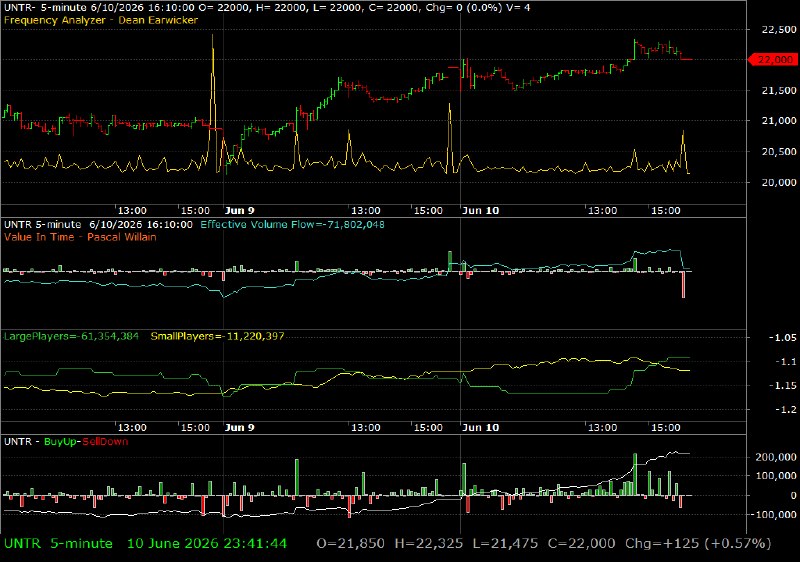Click "C= 22000" in the top chart header
The image size is (800, 562).
395,8
